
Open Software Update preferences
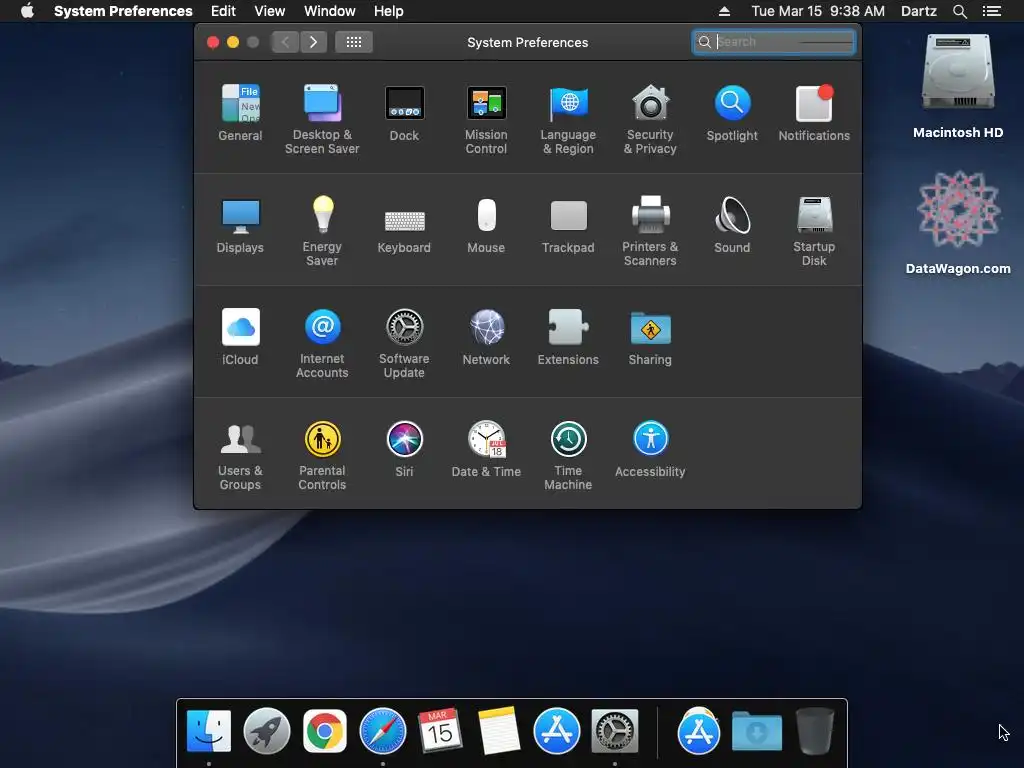404,344
